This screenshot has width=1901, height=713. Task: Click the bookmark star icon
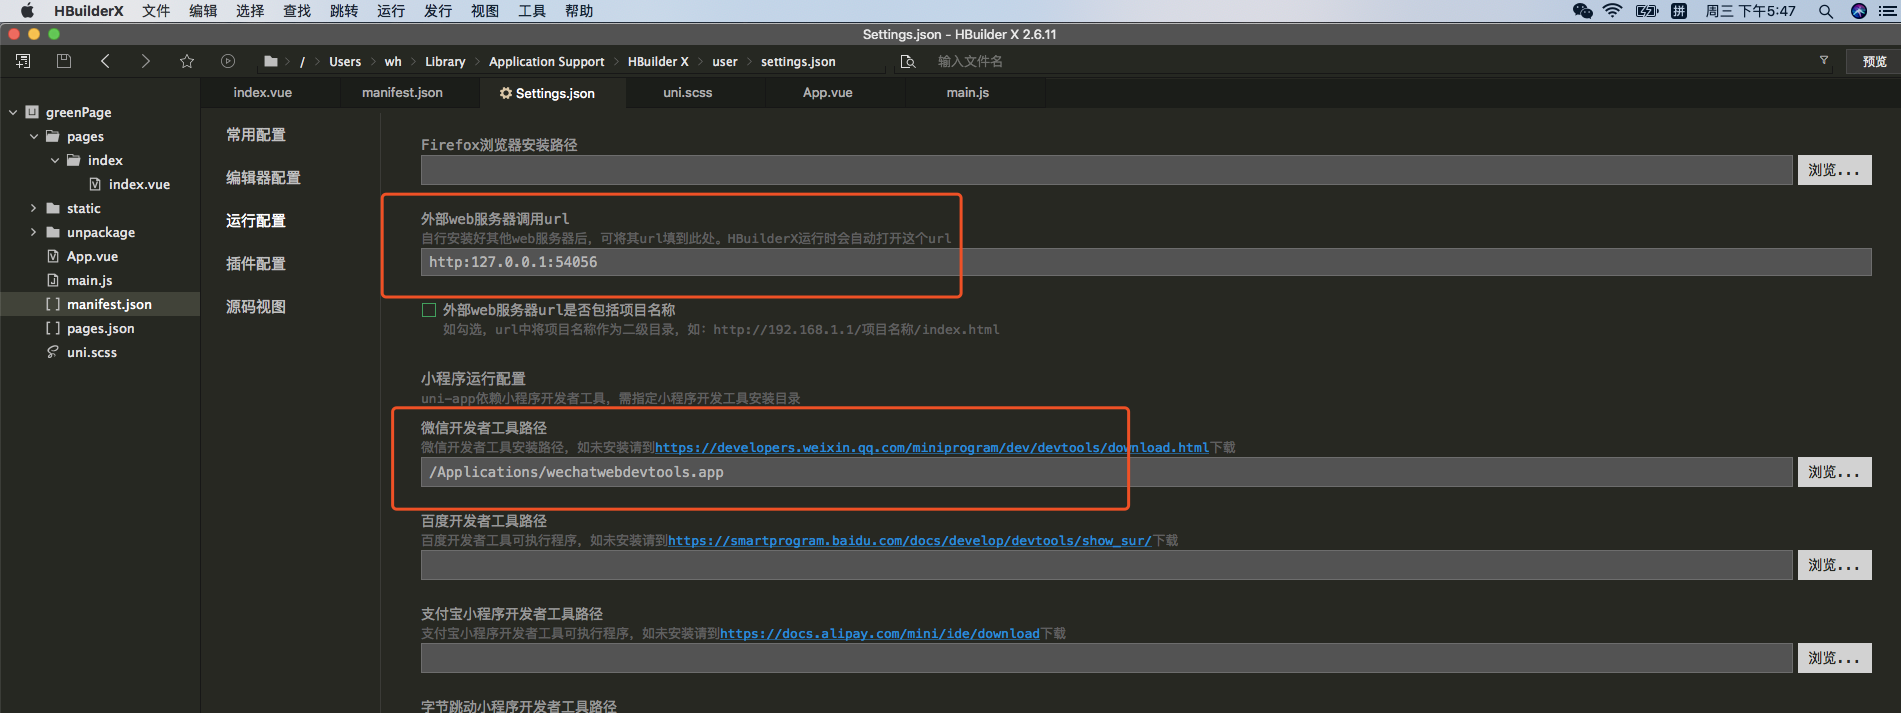pyautogui.click(x=187, y=61)
